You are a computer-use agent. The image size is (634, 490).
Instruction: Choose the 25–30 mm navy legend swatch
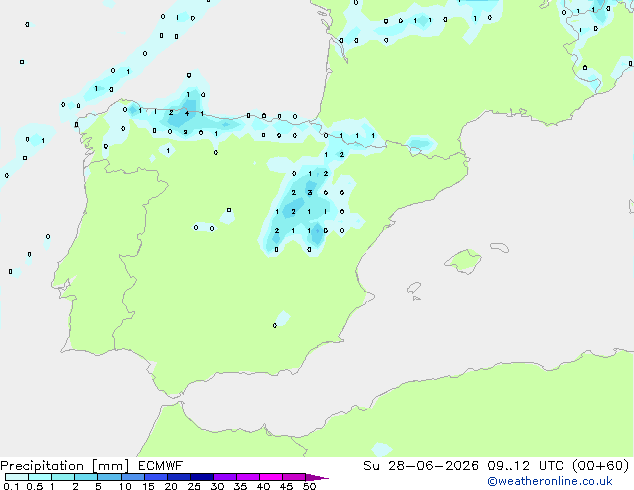[201, 477]
